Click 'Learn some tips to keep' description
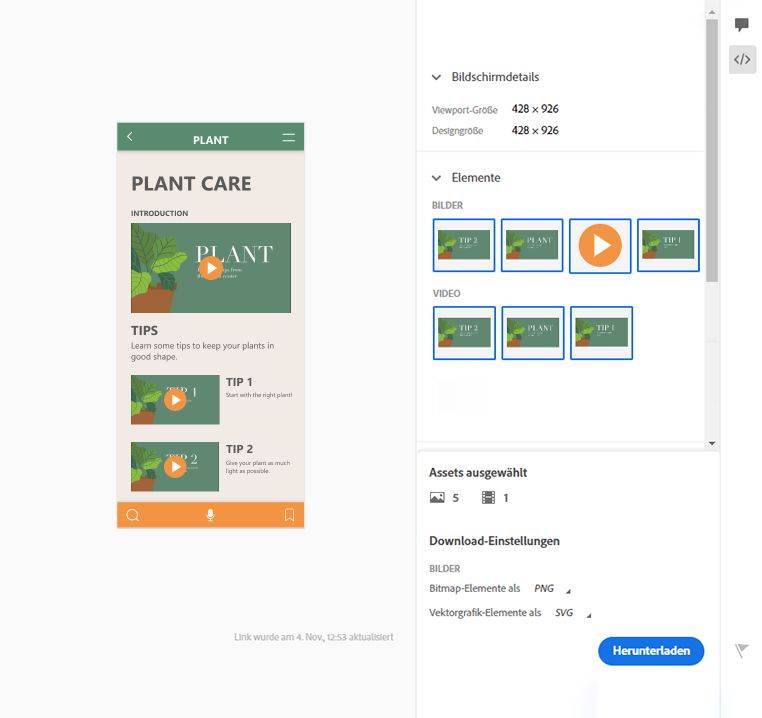Screen dimensions: 762x718 [203, 351]
